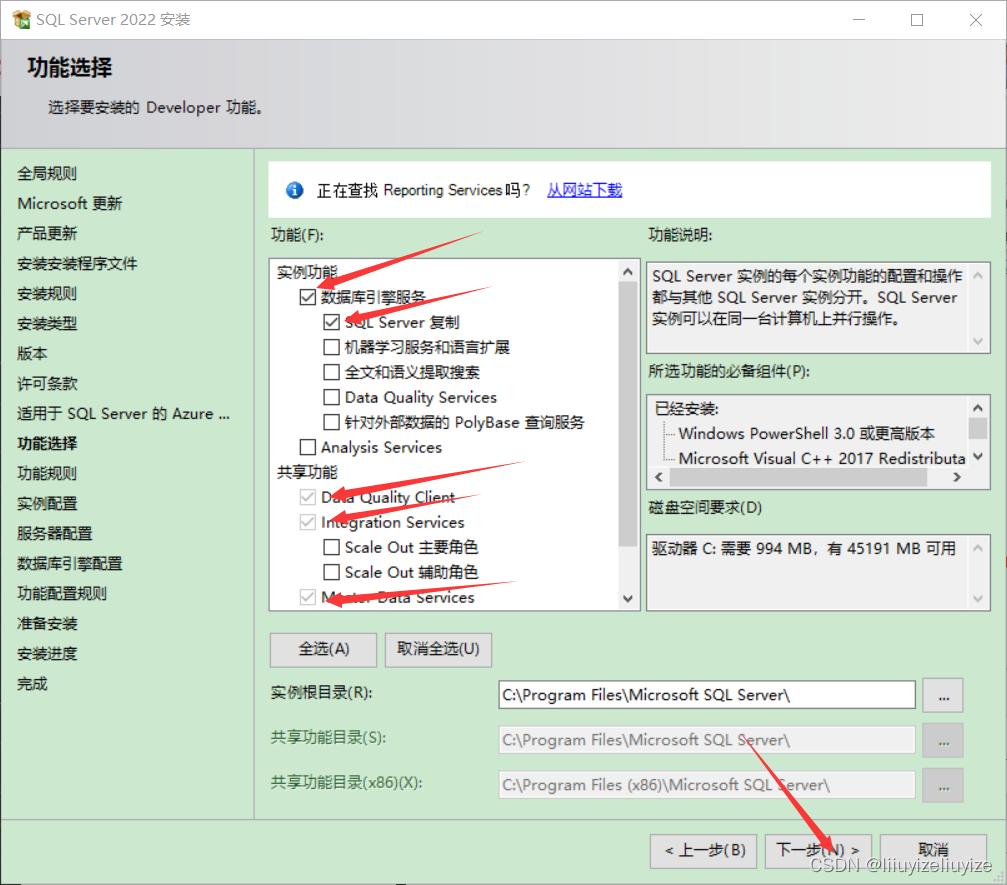This screenshot has width=1007, height=885.
Task: Click feature list scroll up arrow
Action: [628, 272]
